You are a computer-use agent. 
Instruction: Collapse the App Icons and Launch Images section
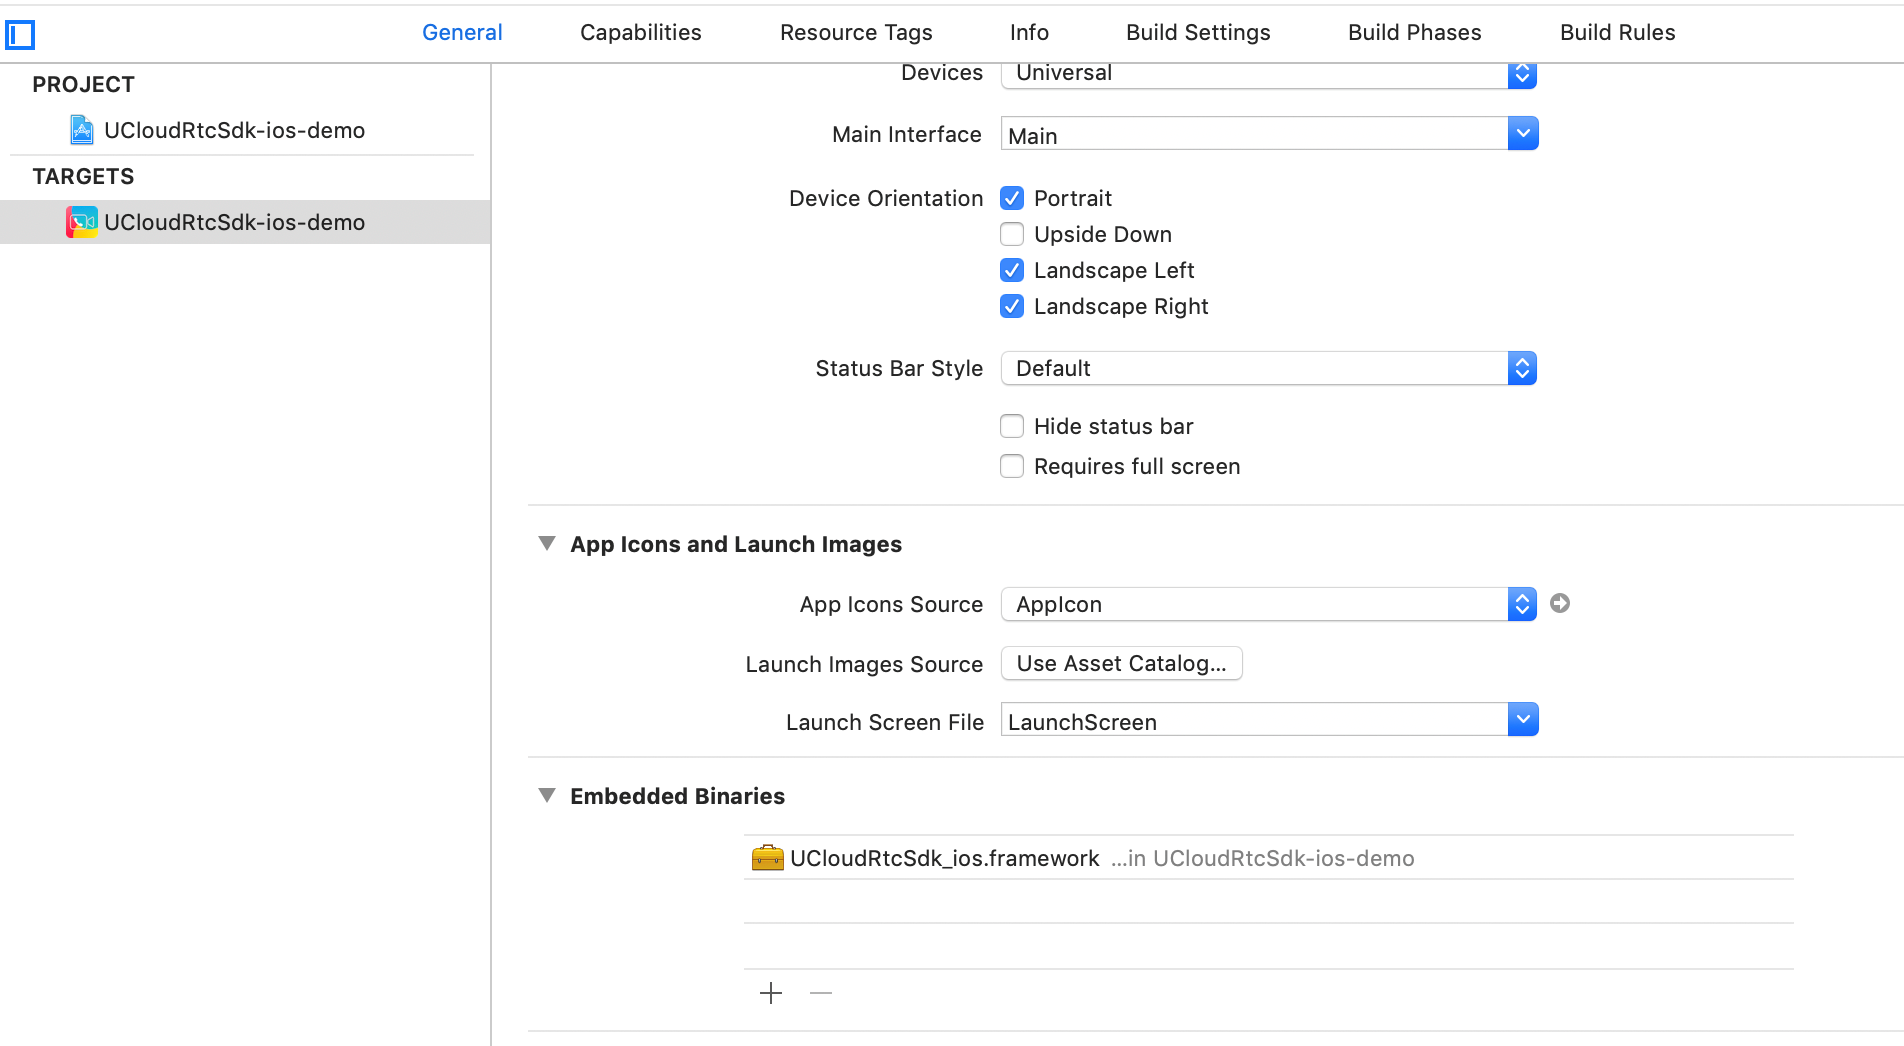(547, 544)
